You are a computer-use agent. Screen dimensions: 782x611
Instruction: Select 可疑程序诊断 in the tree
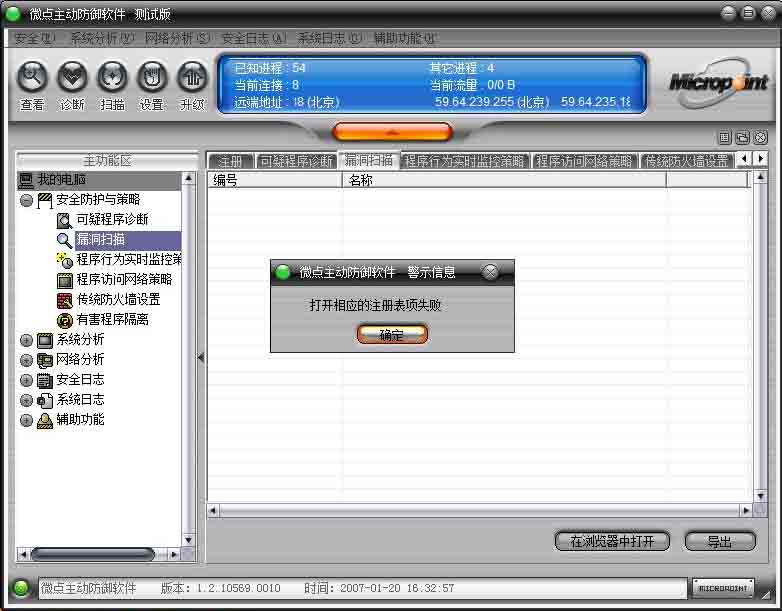pyautogui.click(x=112, y=219)
